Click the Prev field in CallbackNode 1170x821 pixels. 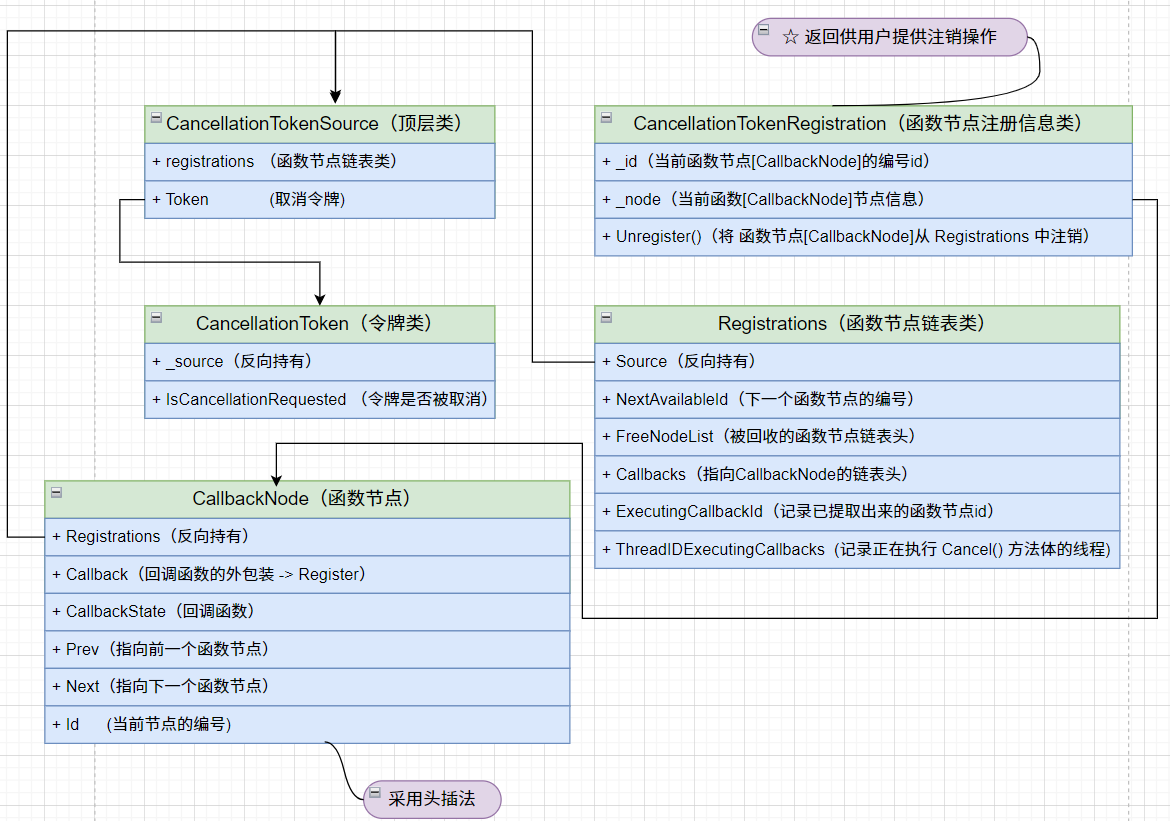(306, 649)
